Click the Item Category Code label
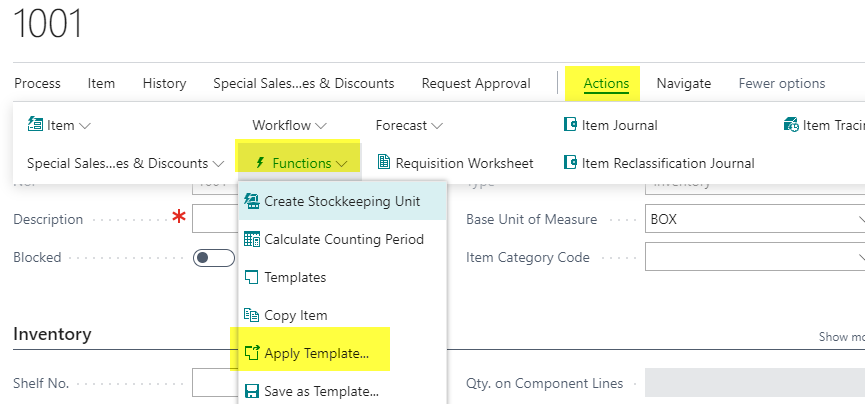The image size is (865, 404). [528, 258]
